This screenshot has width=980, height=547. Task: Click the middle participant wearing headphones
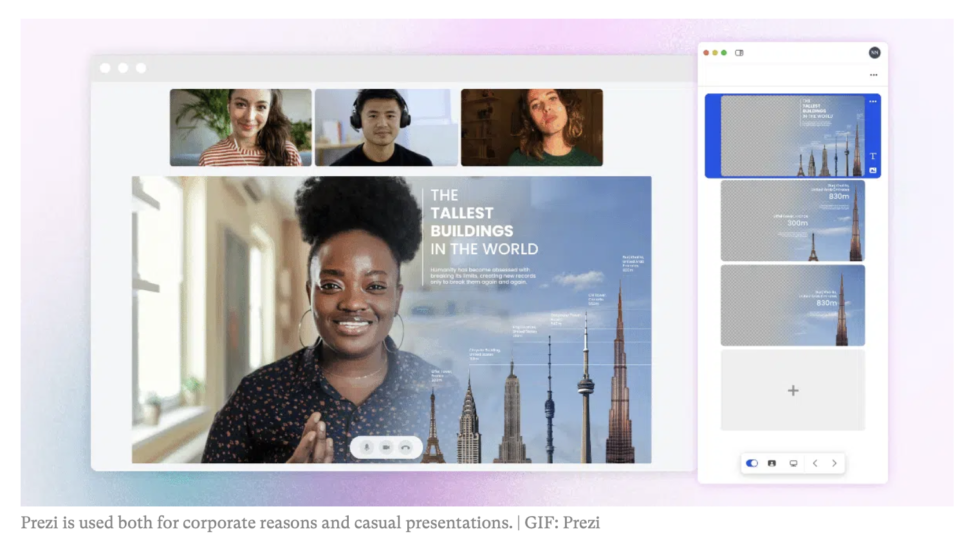click(x=386, y=127)
